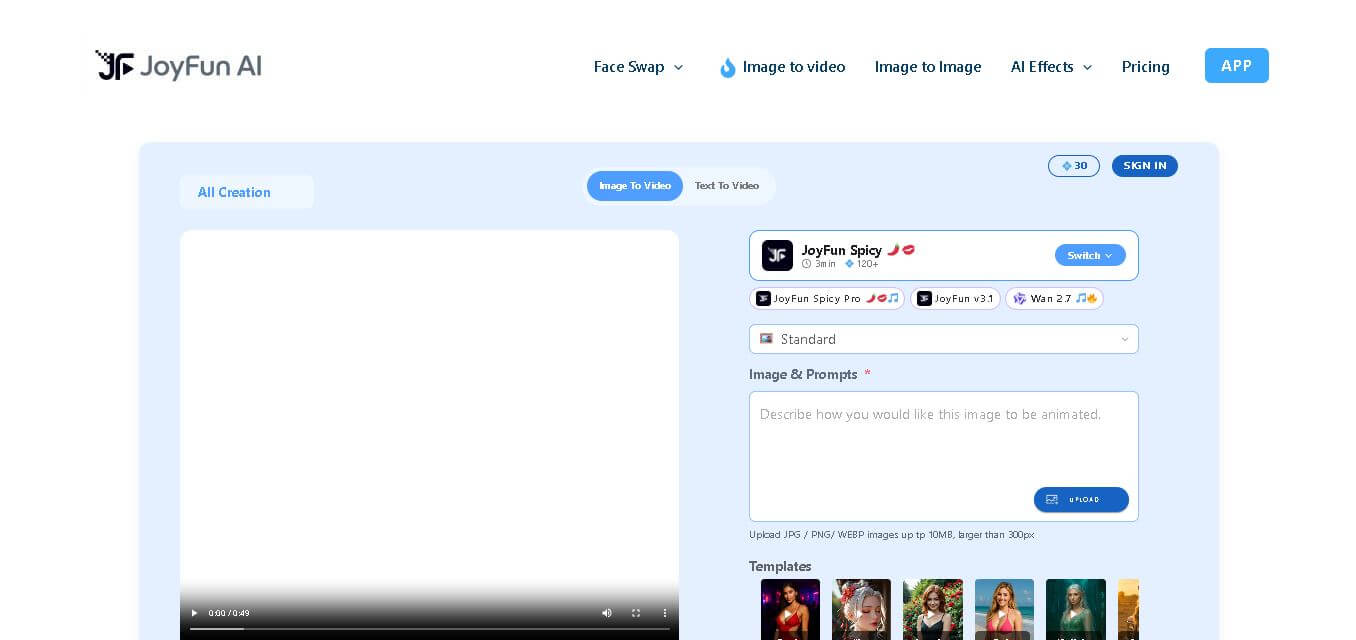The height and width of the screenshot is (640, 1356).
Task: Click the 0:00 / 0:49 time display
Action: 229,613
